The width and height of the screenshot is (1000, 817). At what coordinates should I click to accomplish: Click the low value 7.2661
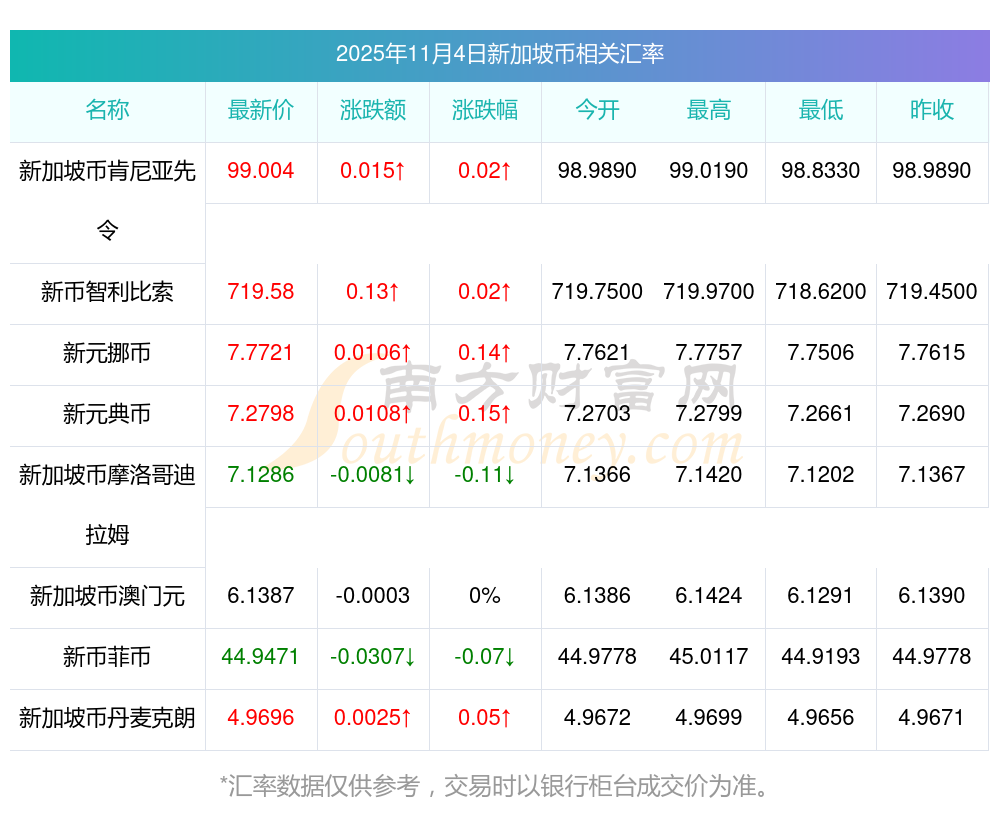point(821,413)
